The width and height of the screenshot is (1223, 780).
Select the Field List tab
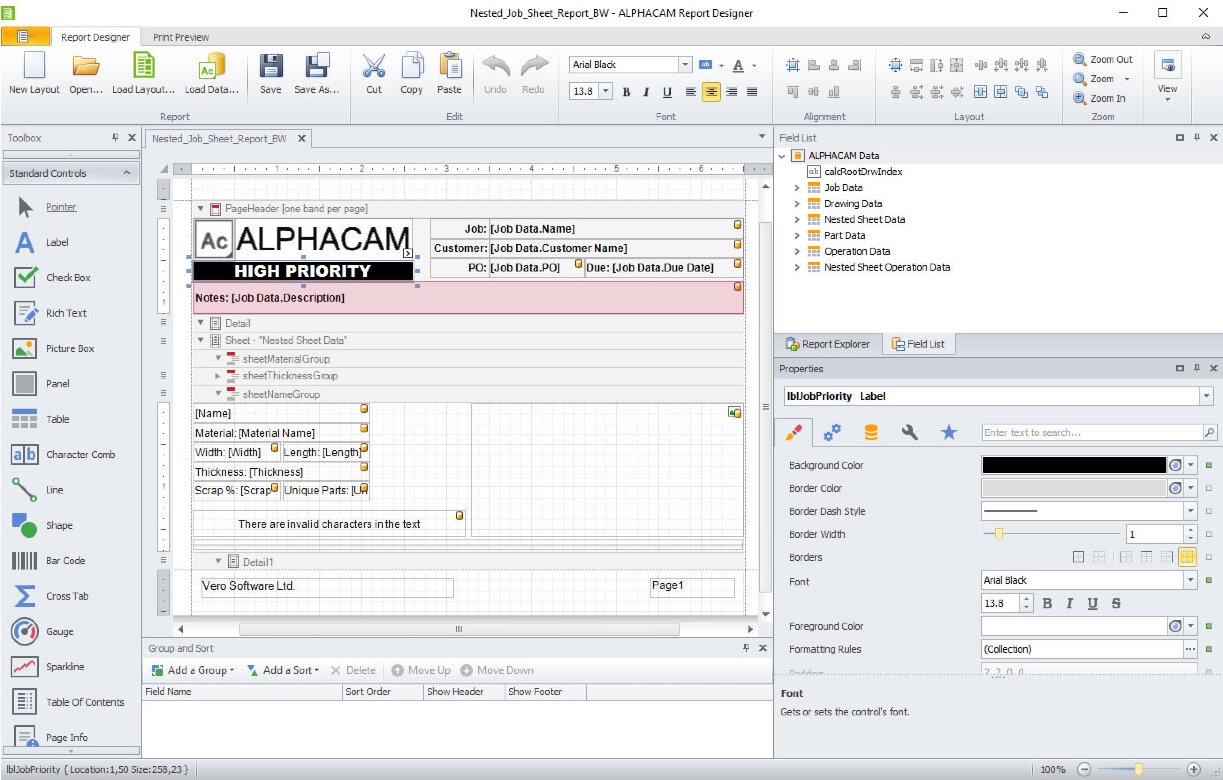pos(918,344)
